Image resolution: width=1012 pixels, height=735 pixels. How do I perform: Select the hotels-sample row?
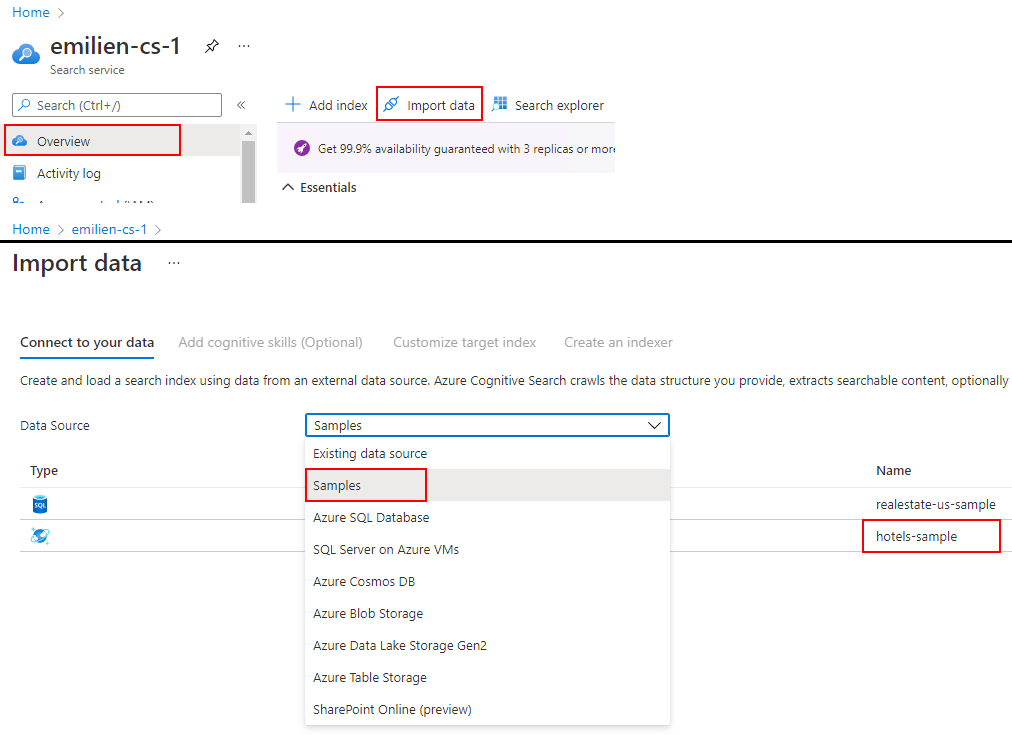click(x=516, y=536)
